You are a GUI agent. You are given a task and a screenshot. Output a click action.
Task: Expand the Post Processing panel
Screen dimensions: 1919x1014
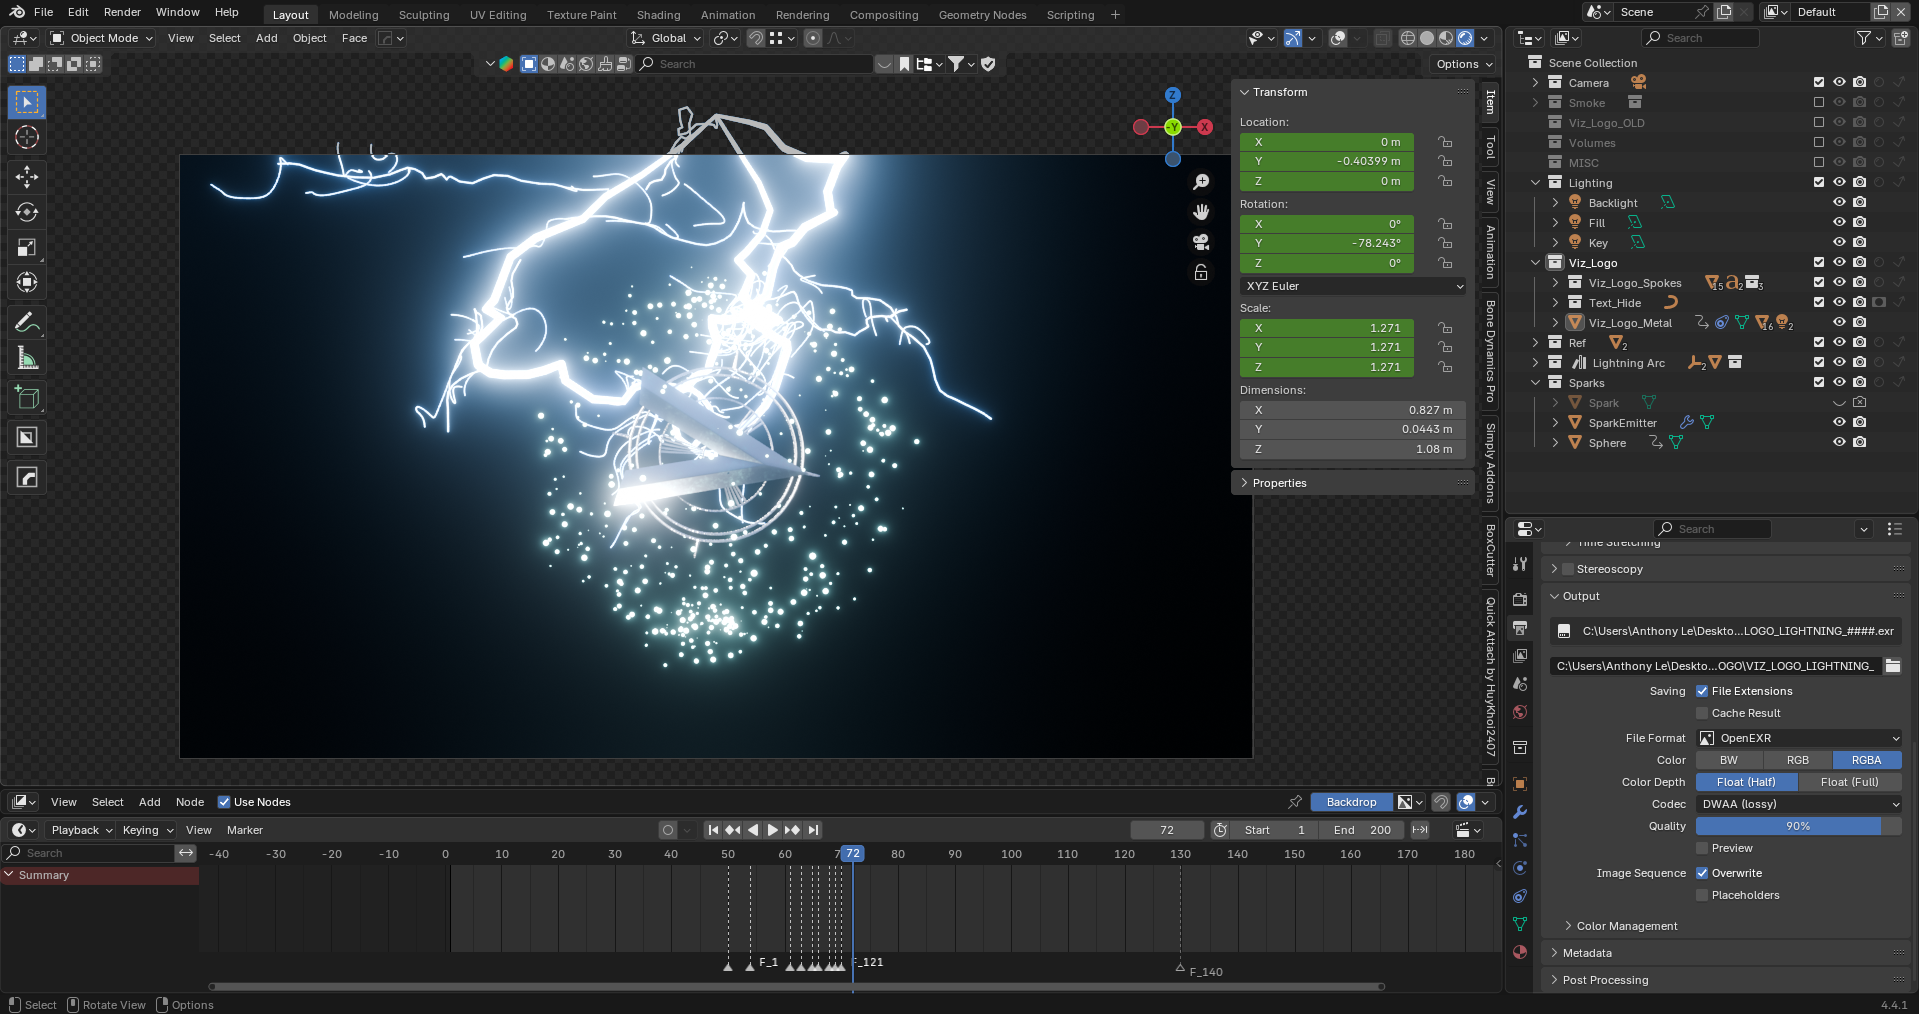pos(1605,980)
